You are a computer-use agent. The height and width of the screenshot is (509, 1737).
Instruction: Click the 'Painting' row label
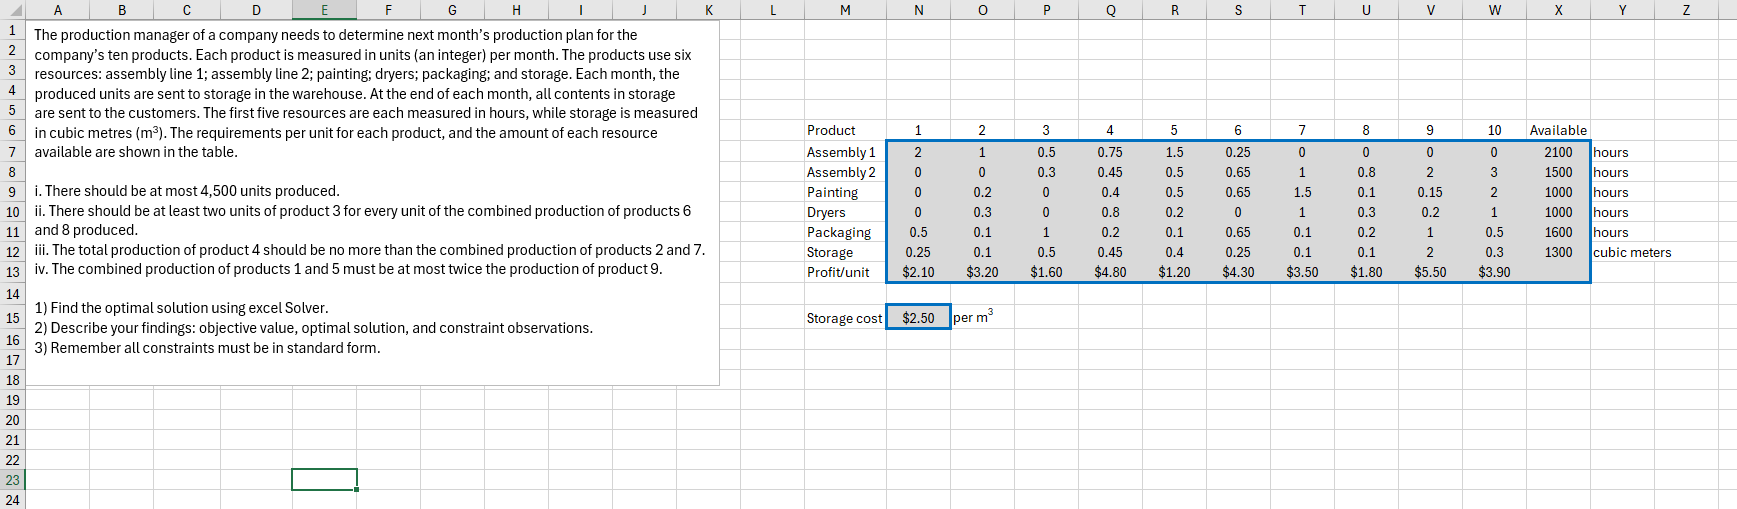pyautogui.click(x=845, y=192)
